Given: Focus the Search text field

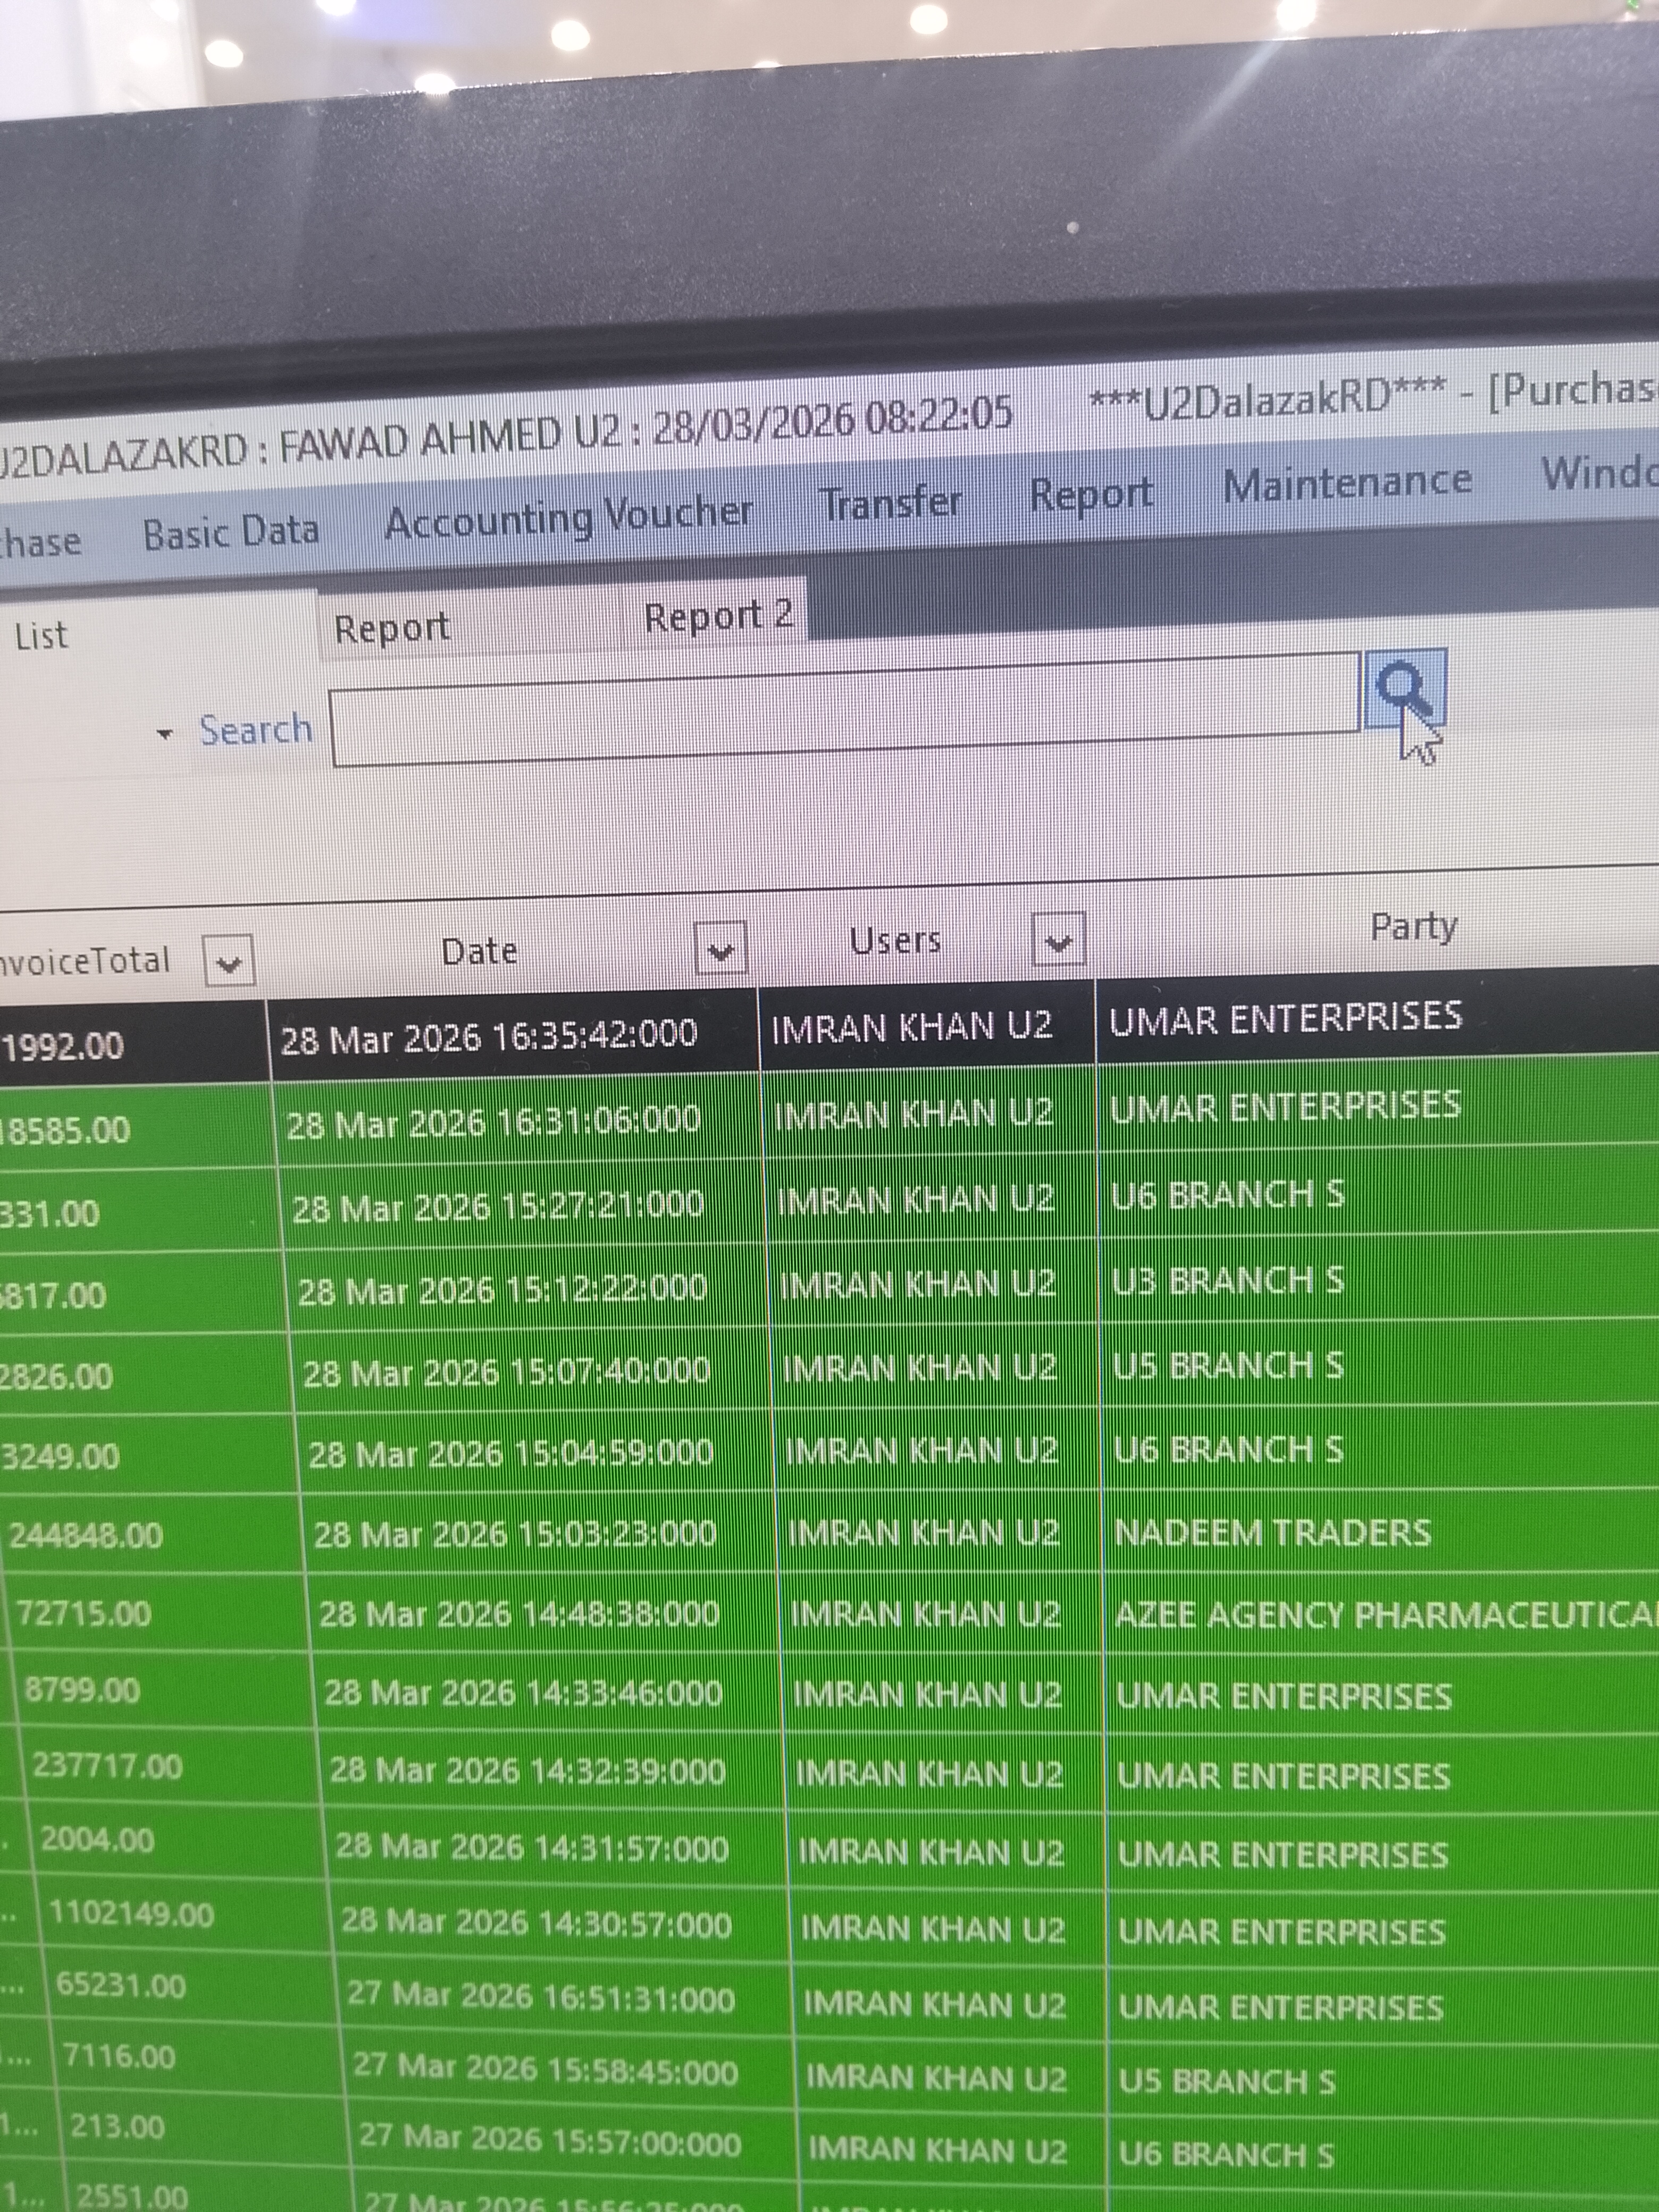Looking at the screenshot, I should [846, 710].
